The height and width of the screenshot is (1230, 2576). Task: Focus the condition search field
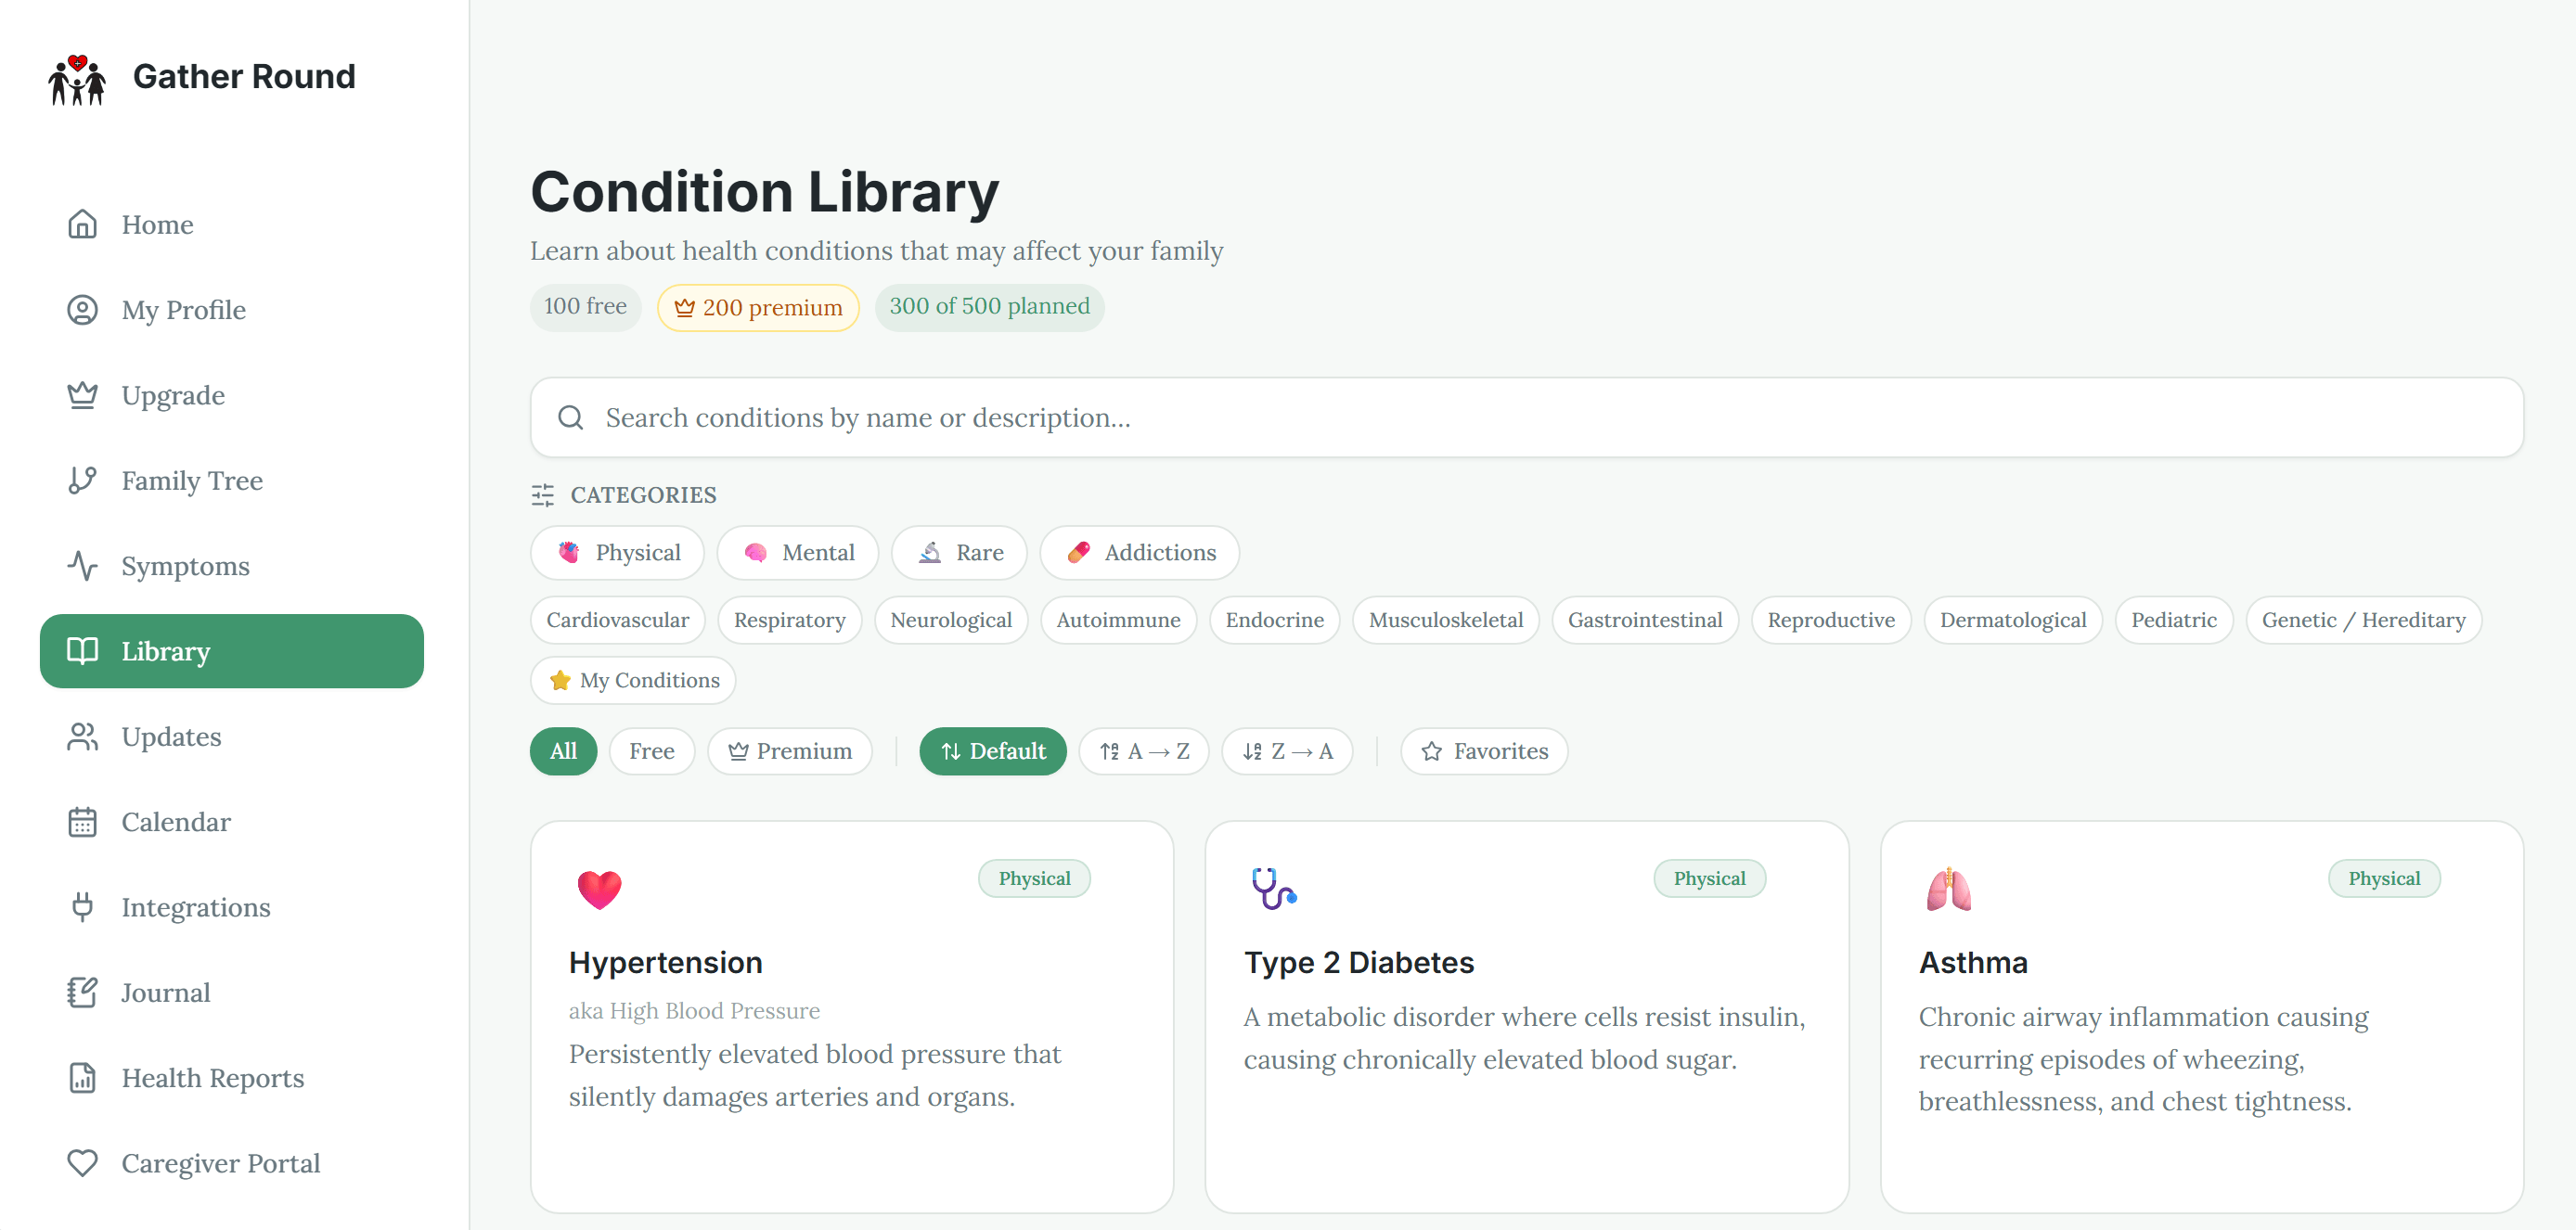tap(1526, 418)
